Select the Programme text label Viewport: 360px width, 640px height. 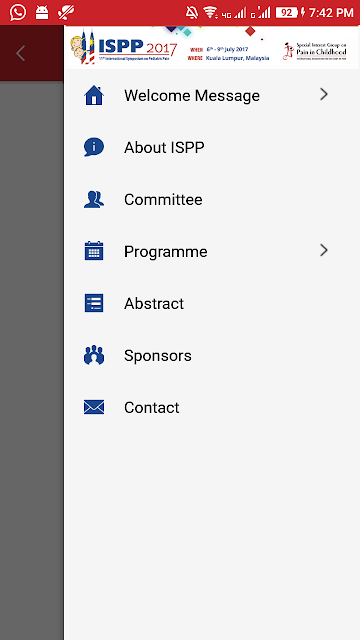pyautogui.click(x=166, y=252)
